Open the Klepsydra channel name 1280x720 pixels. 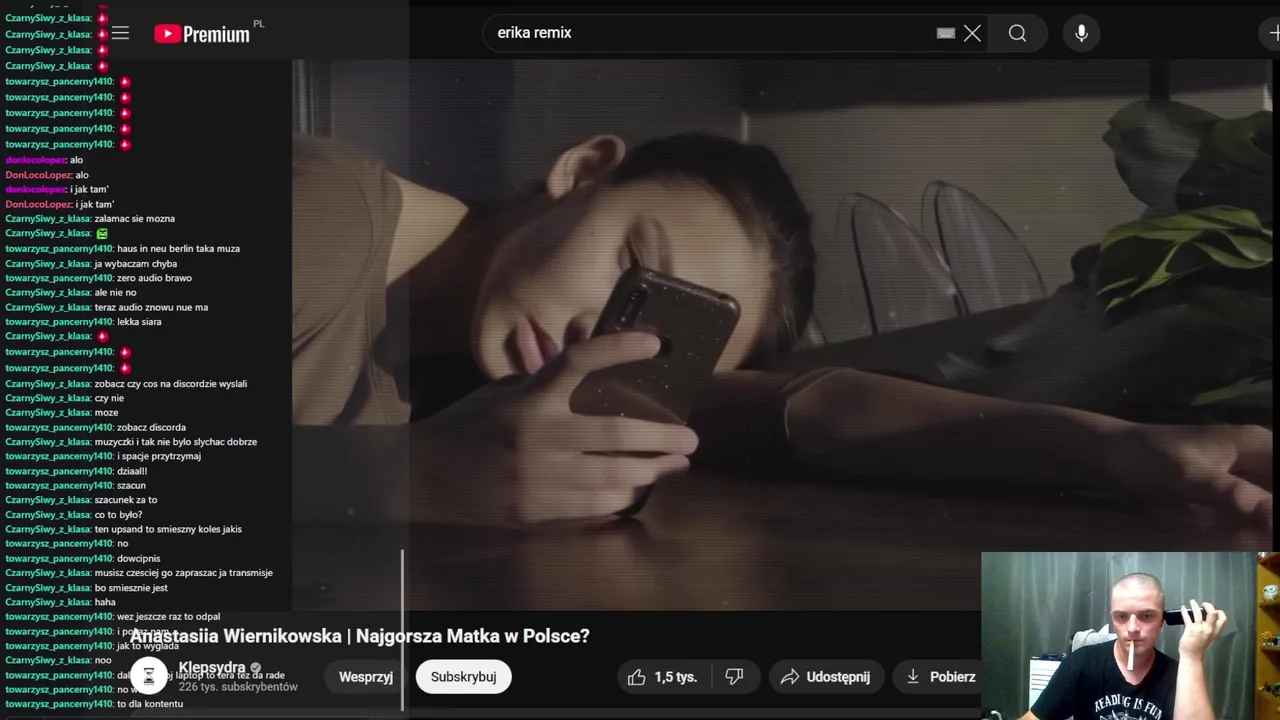[212, 667]
